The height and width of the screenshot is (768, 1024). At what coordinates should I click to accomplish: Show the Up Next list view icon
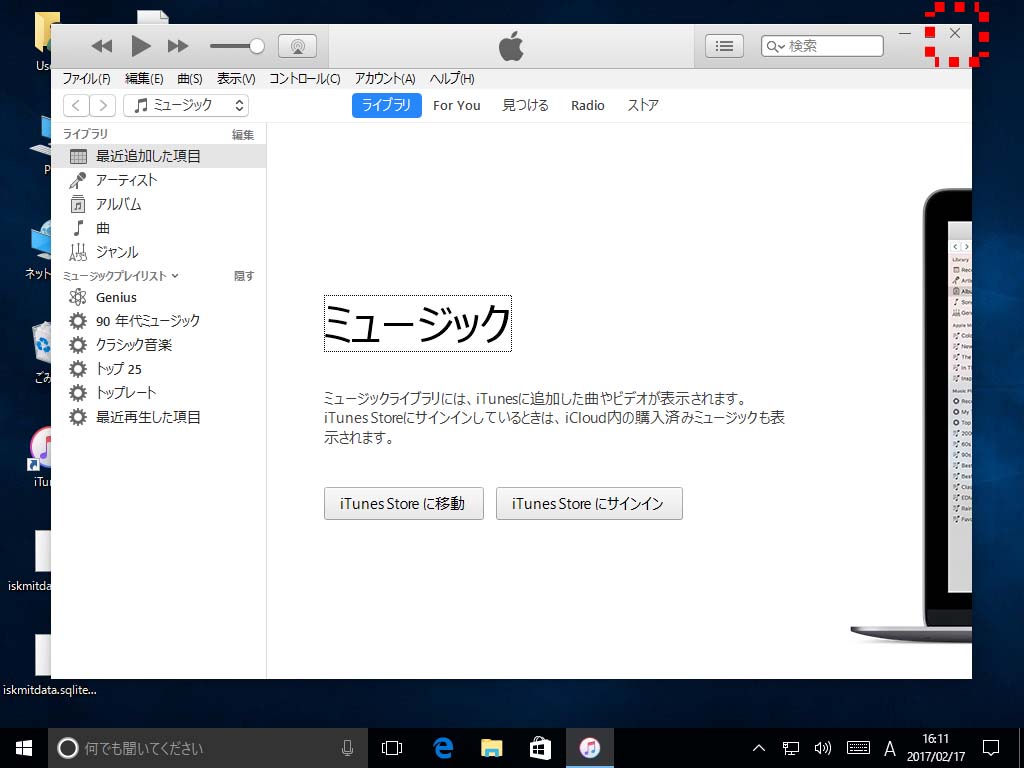[724, 46]
